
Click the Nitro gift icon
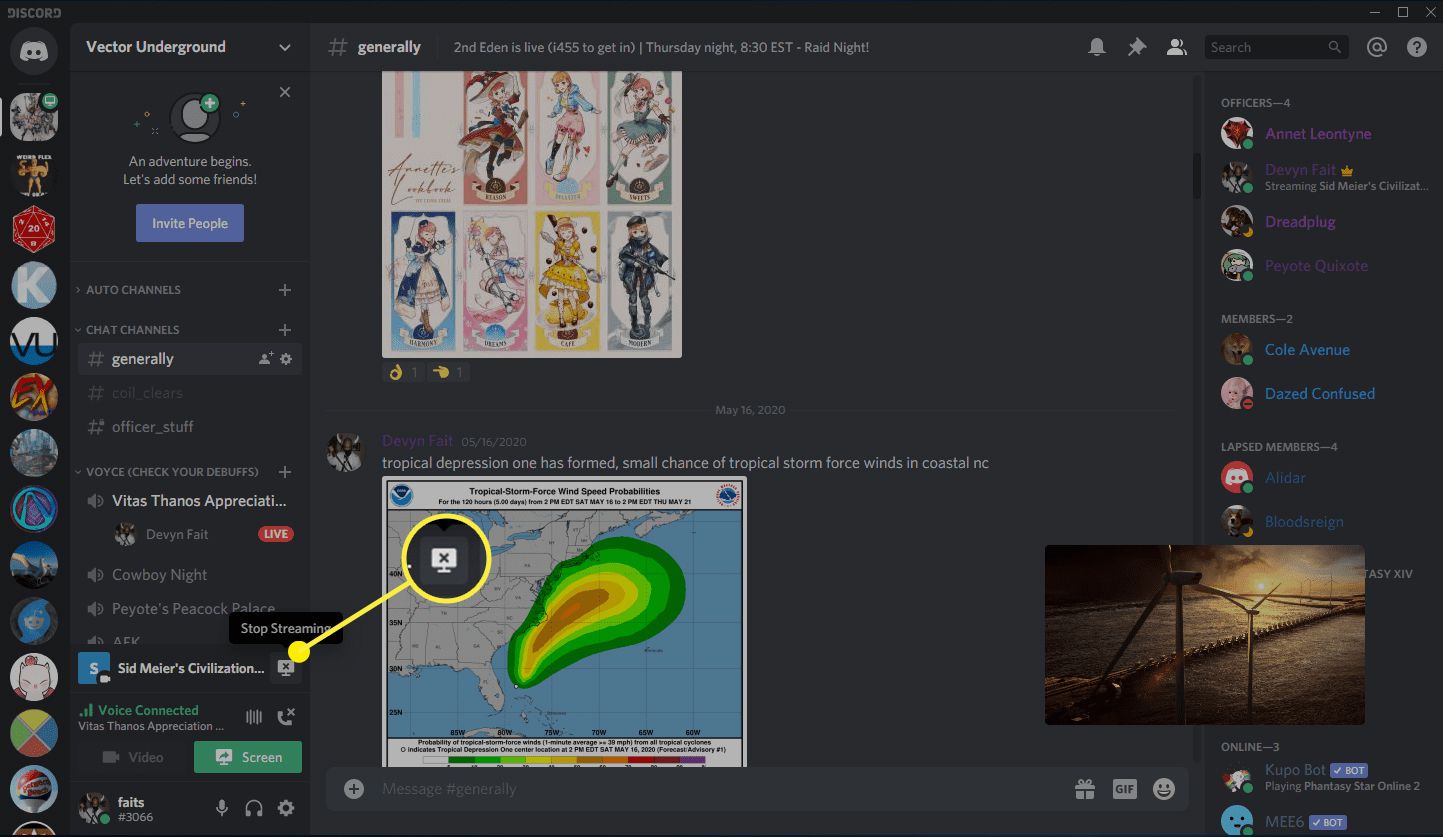[x=1085, y=789]
